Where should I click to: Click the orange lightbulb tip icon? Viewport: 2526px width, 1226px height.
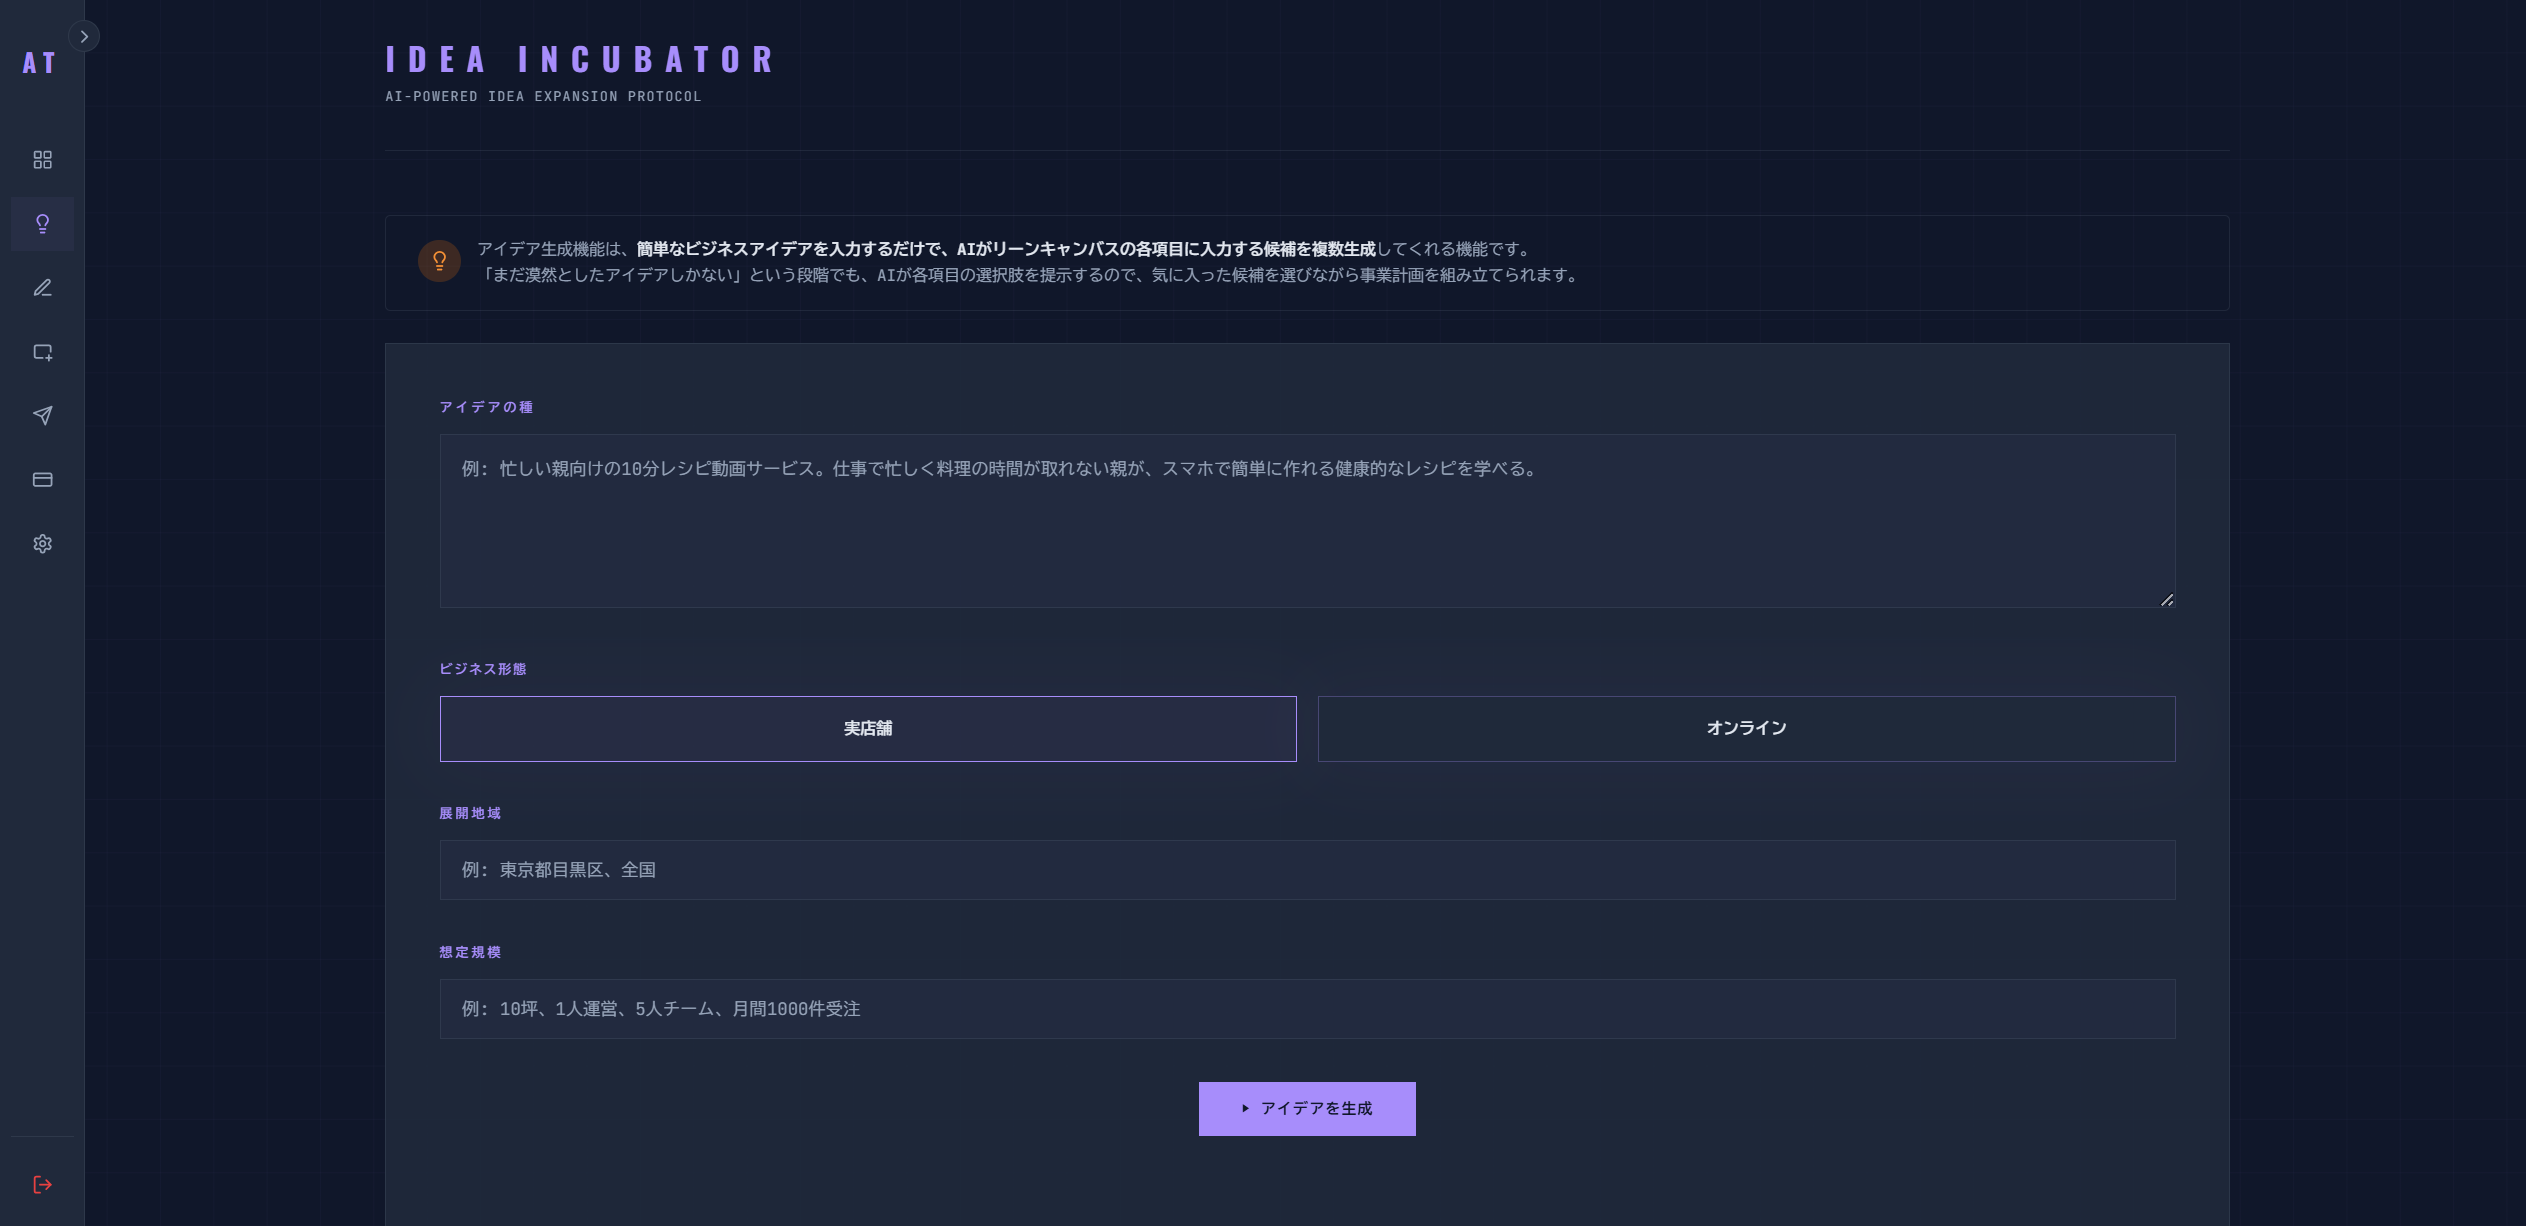[x=438, y=261]
